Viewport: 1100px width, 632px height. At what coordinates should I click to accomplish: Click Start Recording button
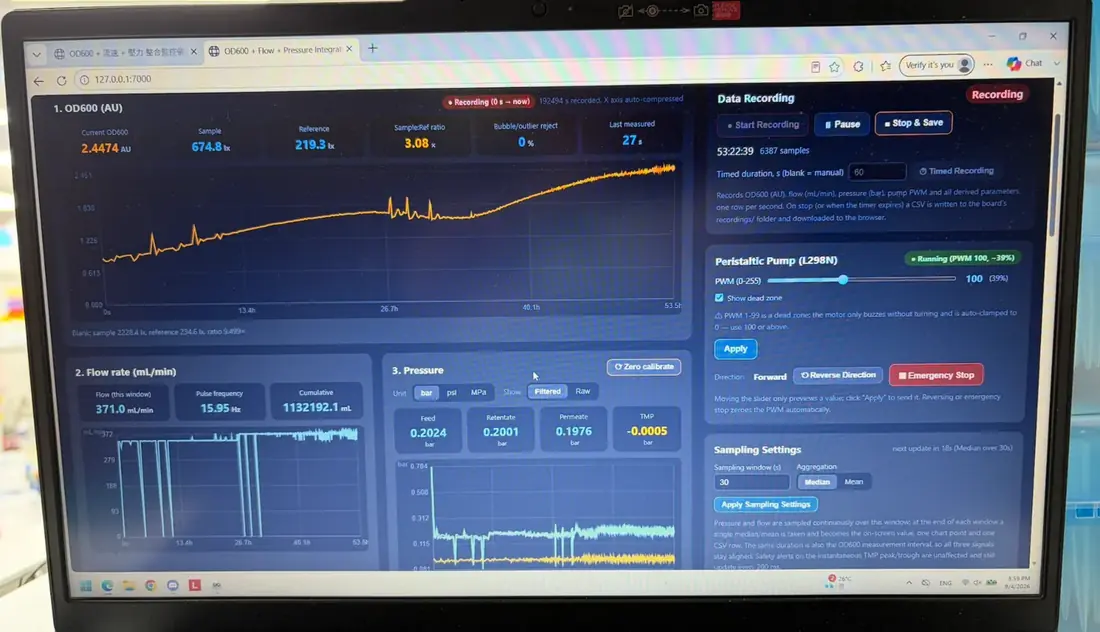point(763,125)
